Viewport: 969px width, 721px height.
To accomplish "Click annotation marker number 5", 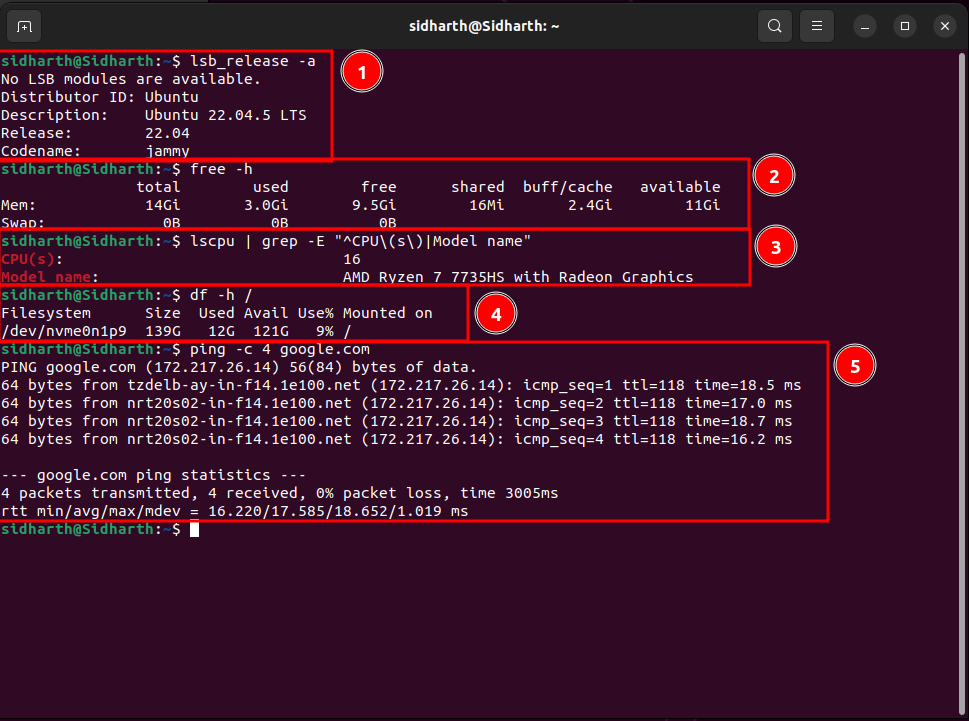I will pos(854,365).
